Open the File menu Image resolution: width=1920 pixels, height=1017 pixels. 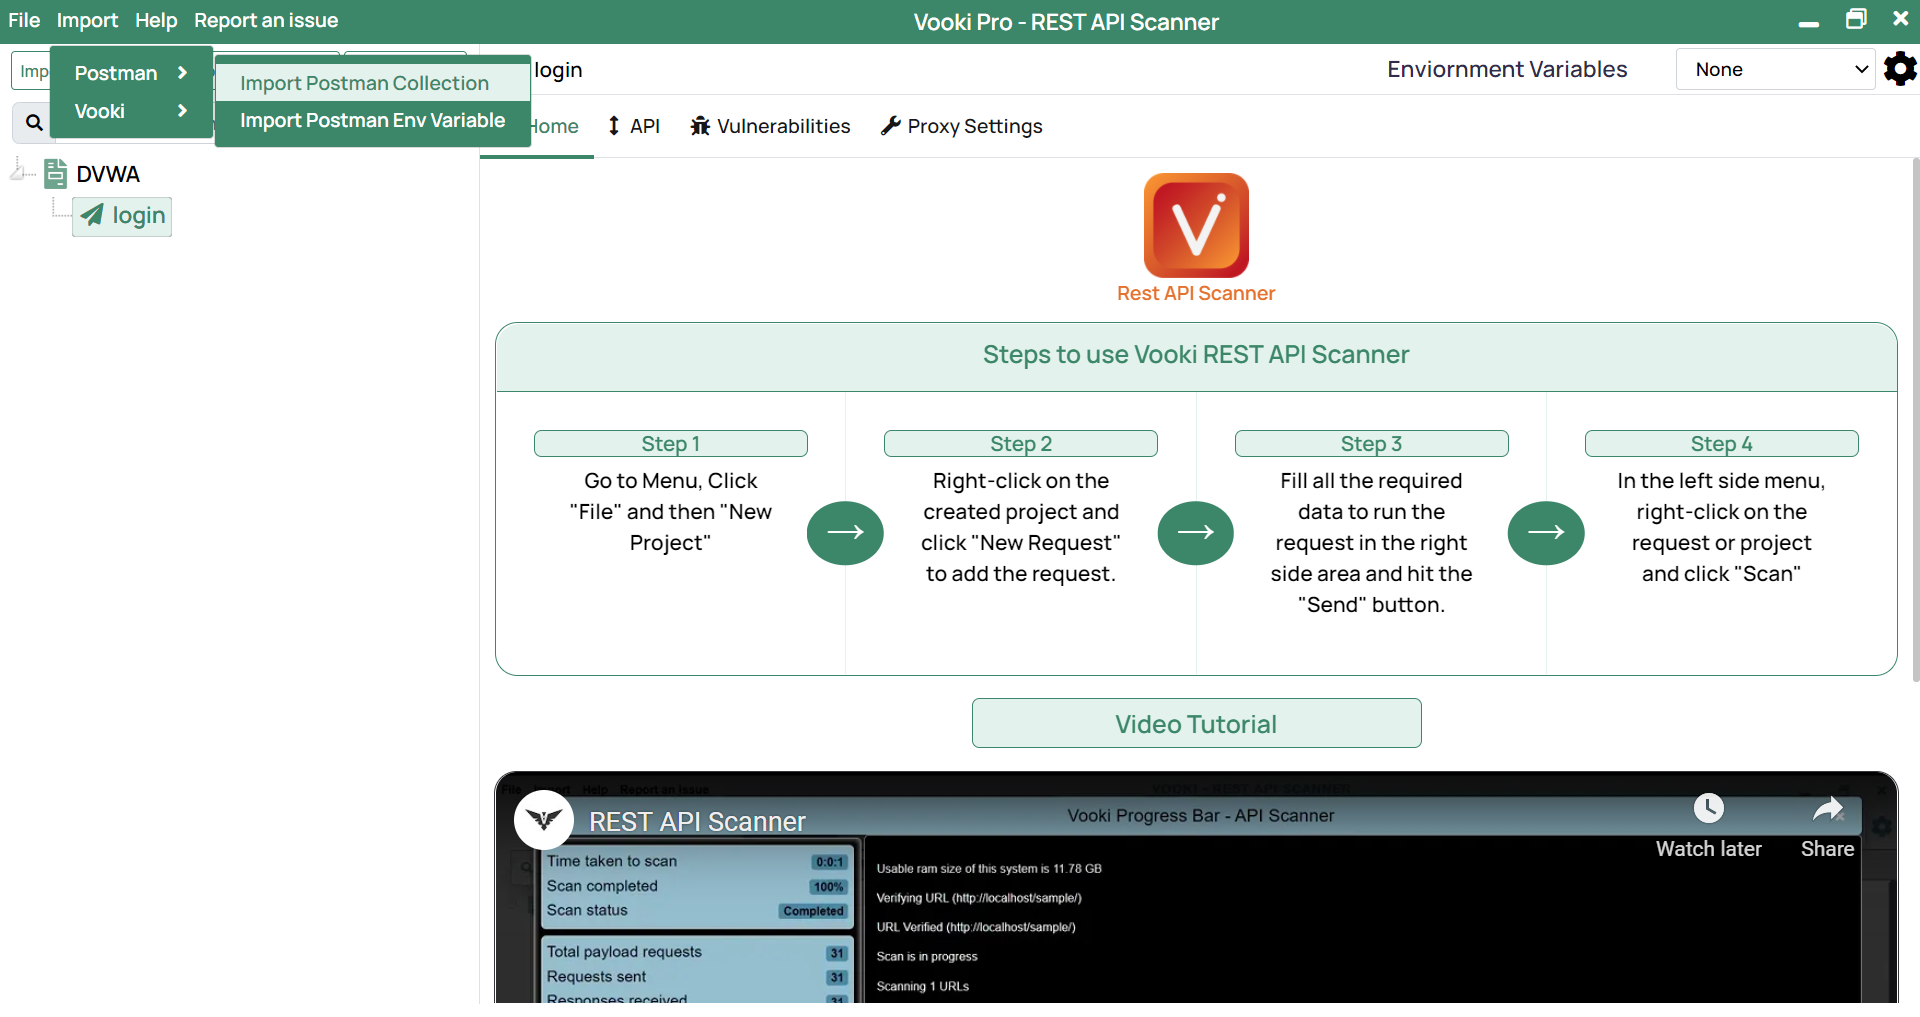24,20
